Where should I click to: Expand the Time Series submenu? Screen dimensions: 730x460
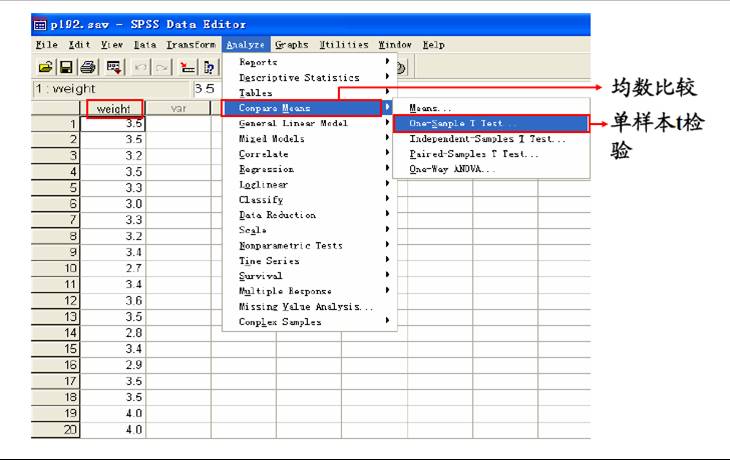310,261
